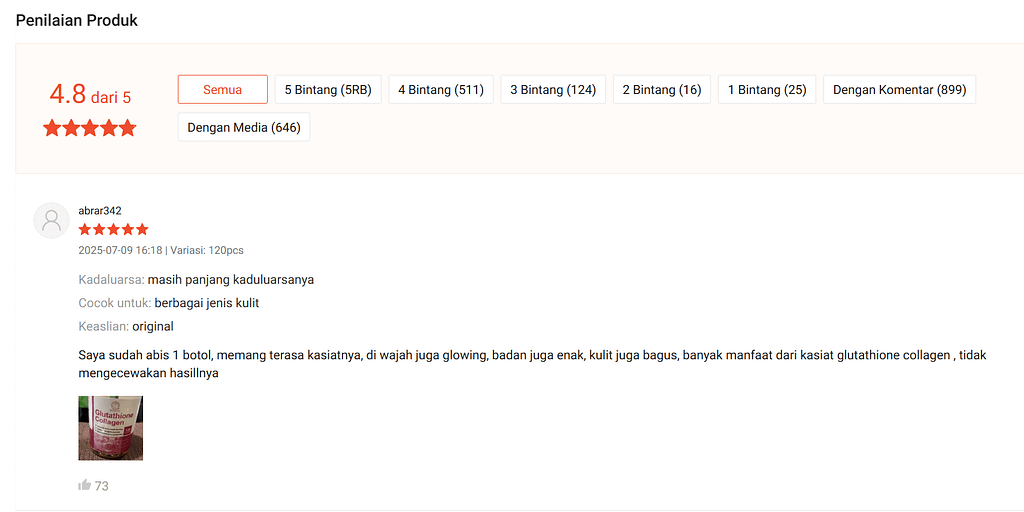Click the Keaslian: original line
Viewport: 1024px width, 512px height.
(x=126, y=326)
